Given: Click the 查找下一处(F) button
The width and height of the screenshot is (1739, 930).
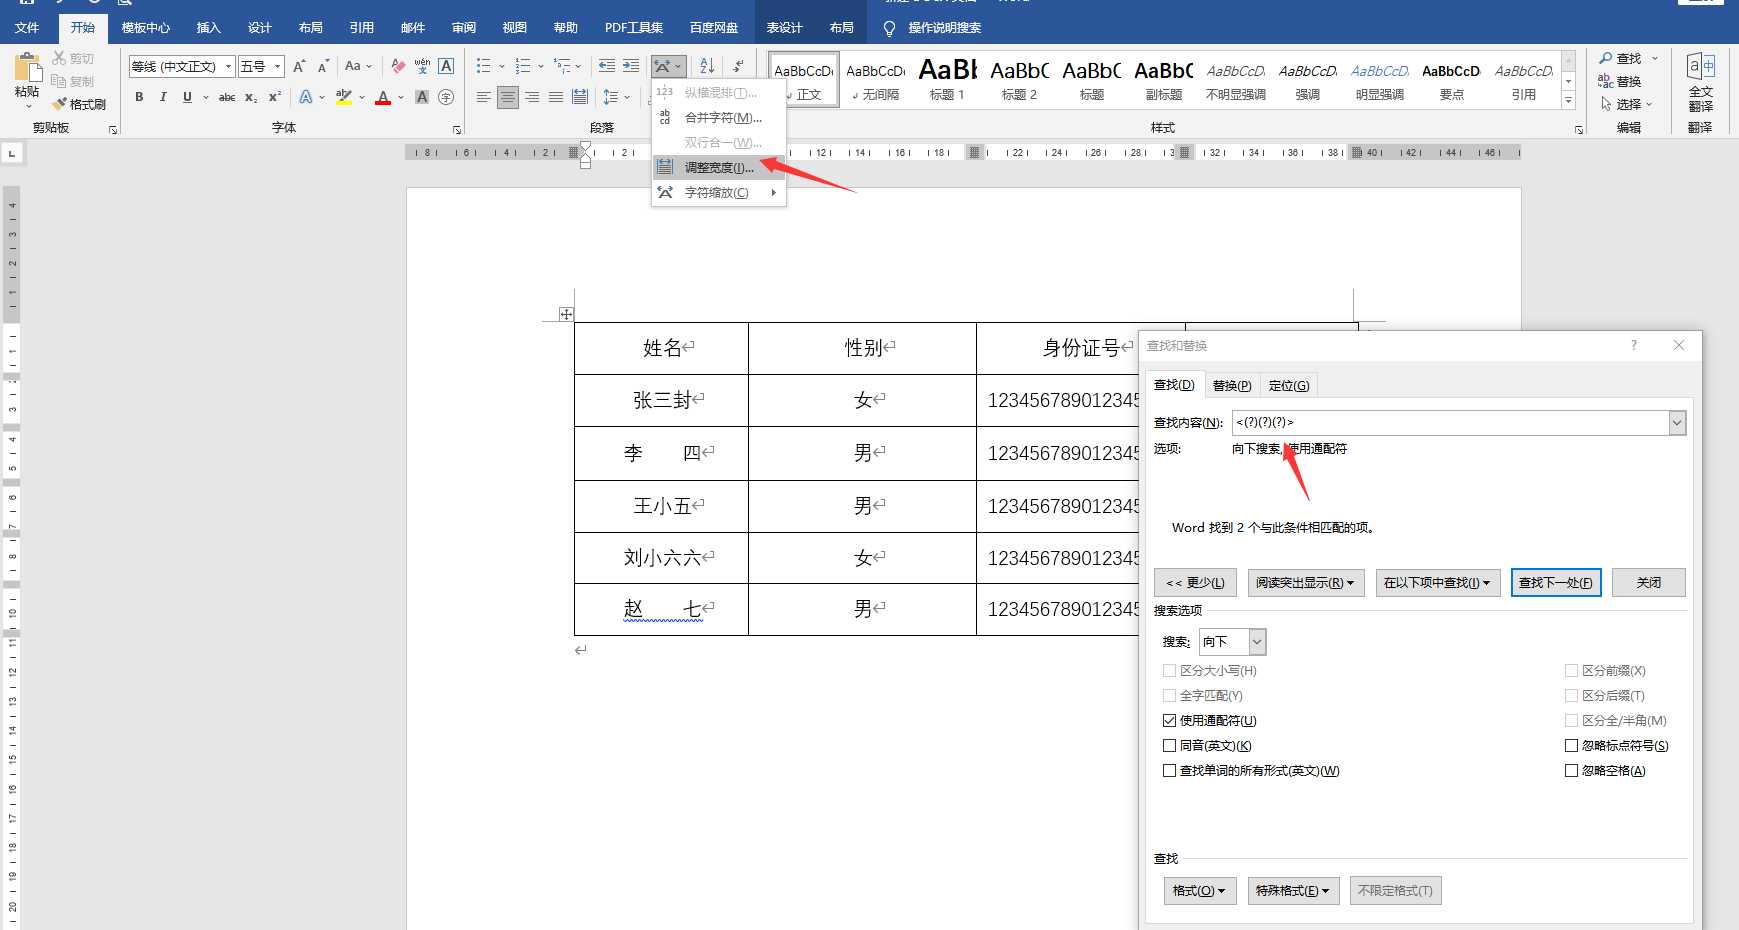Looking at the screenshot, I should click(x=1556, y=582).
